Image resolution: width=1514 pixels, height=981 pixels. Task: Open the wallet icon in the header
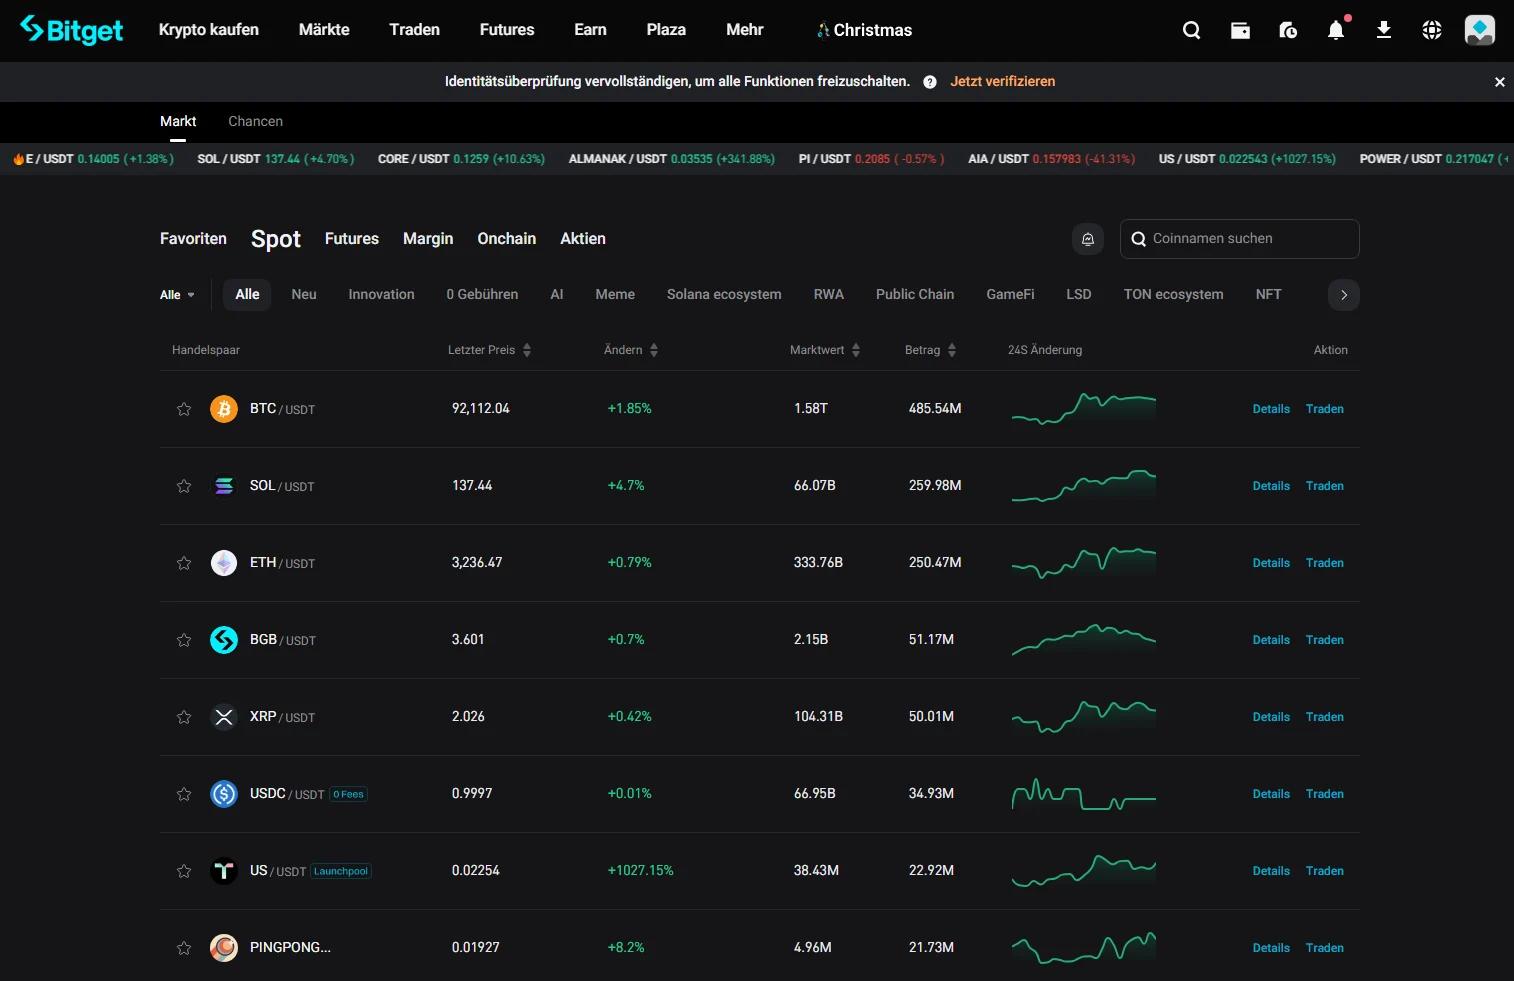coord(1240,30)
